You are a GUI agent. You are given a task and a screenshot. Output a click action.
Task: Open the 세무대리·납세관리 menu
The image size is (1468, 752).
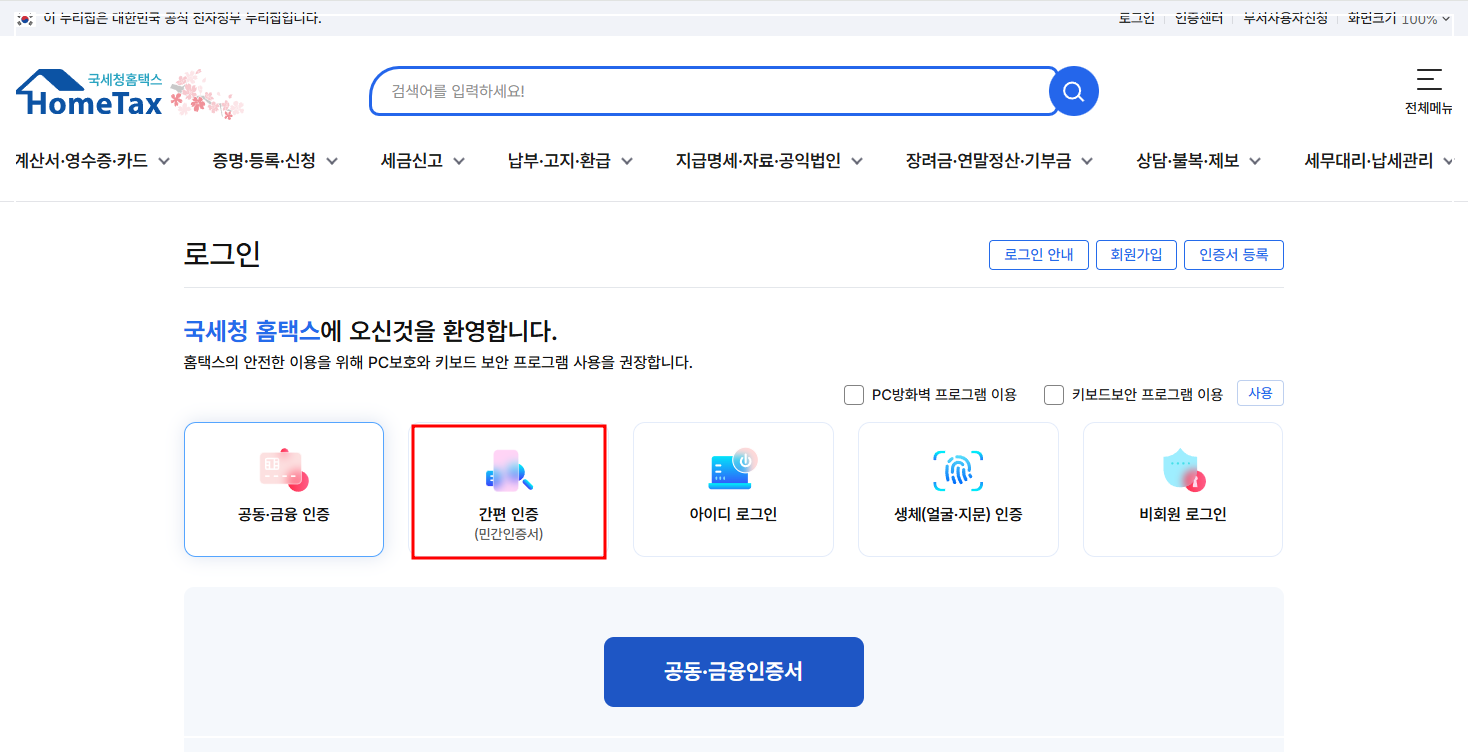coord(1369,160)
